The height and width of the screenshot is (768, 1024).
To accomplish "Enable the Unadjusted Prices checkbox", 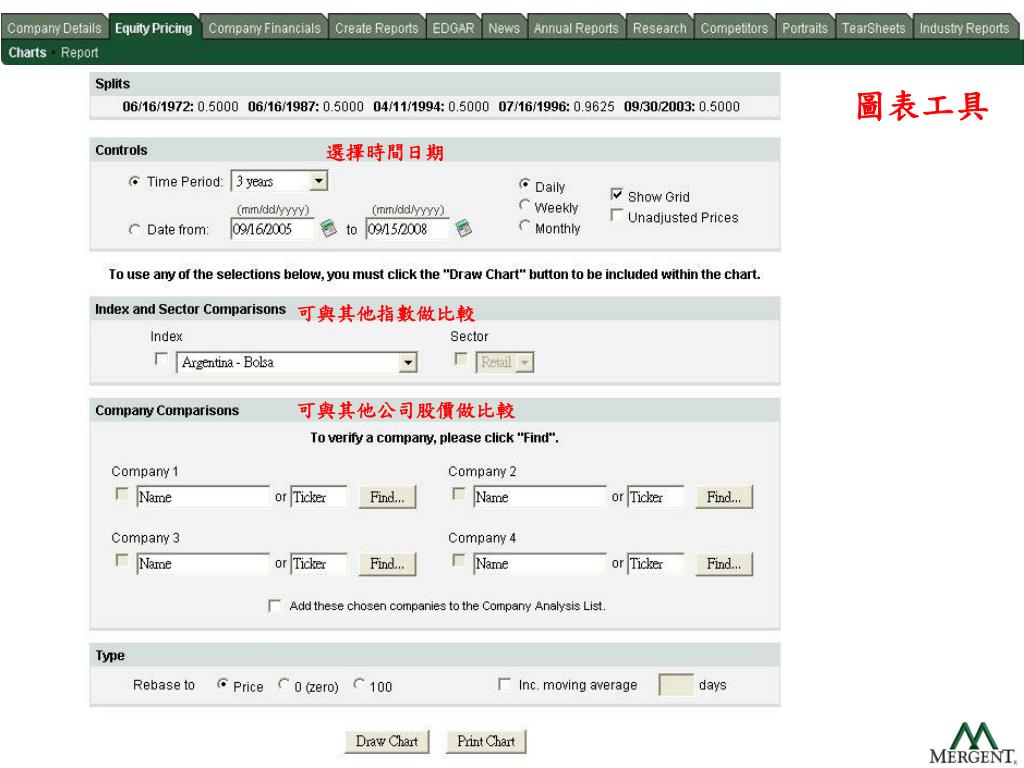I will pos(616,215).
